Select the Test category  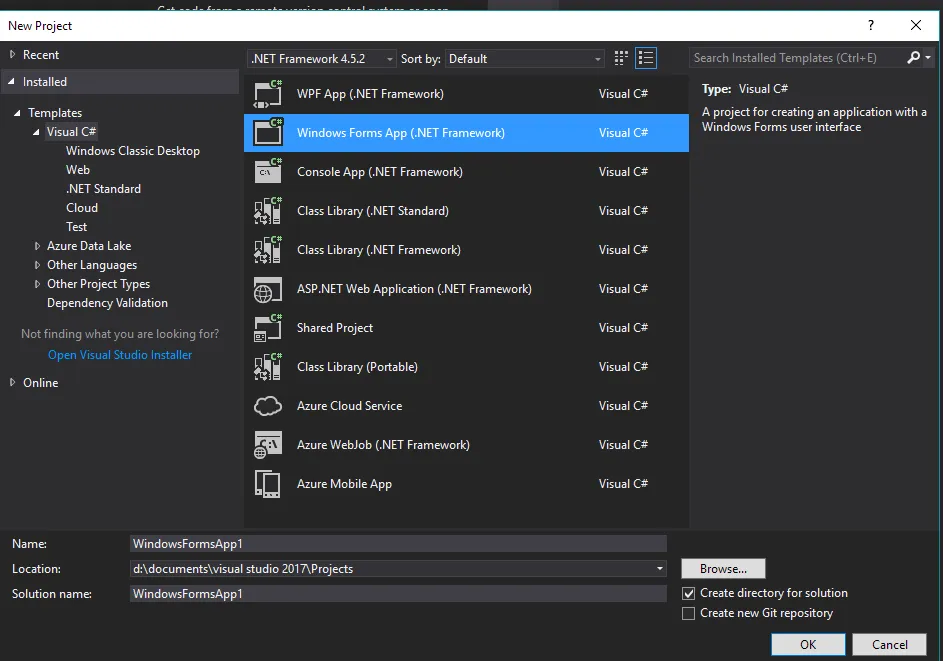[76, 227]
